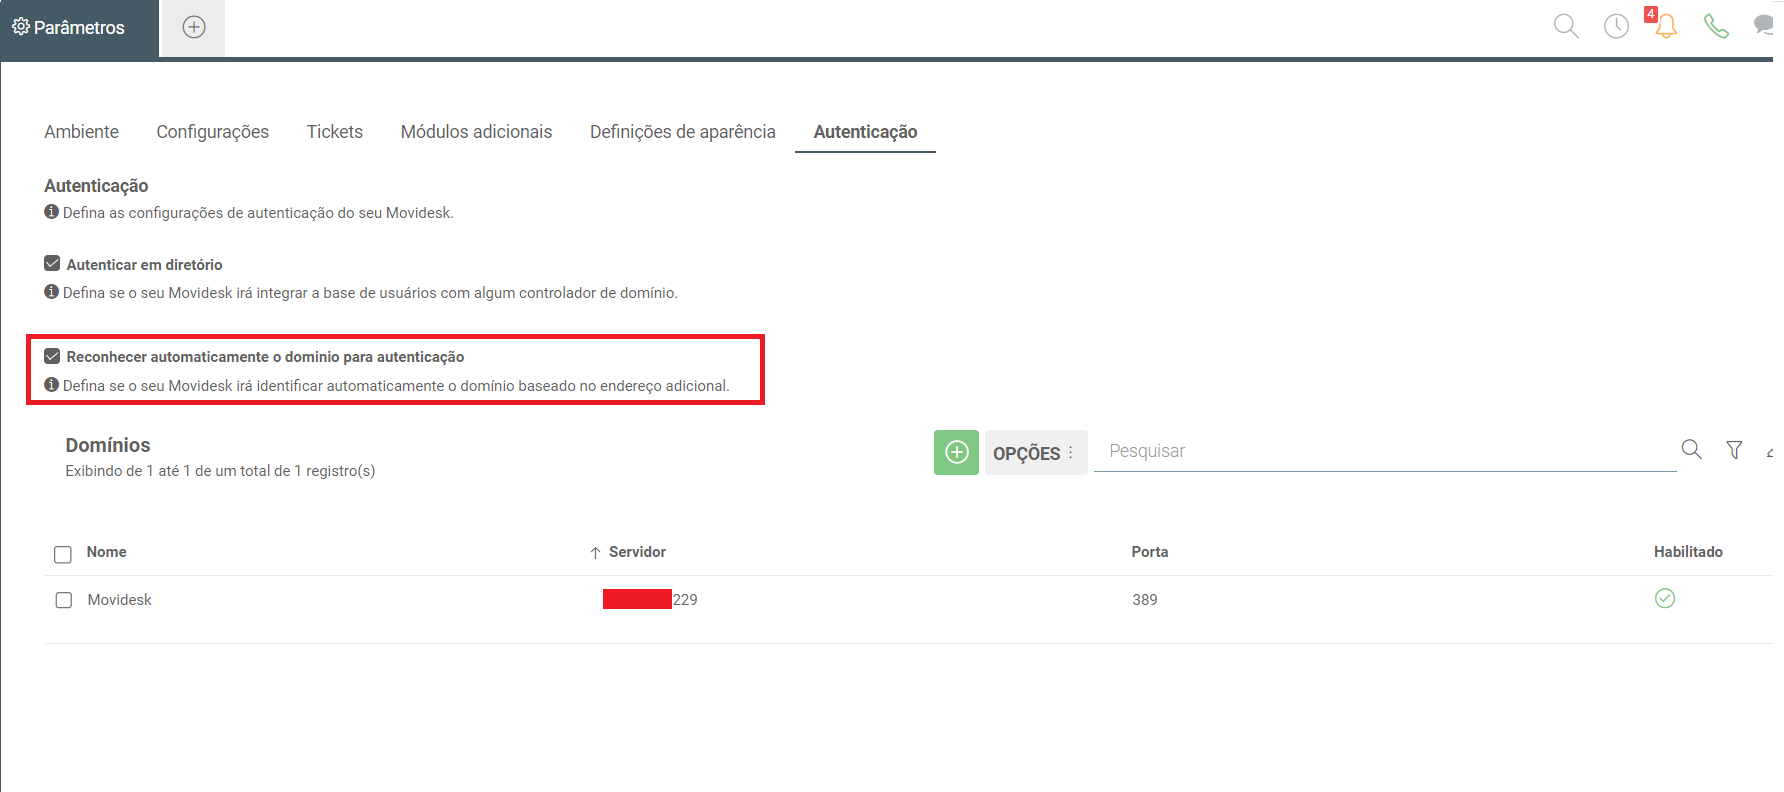Click the green phone icon

(1716, 26)
